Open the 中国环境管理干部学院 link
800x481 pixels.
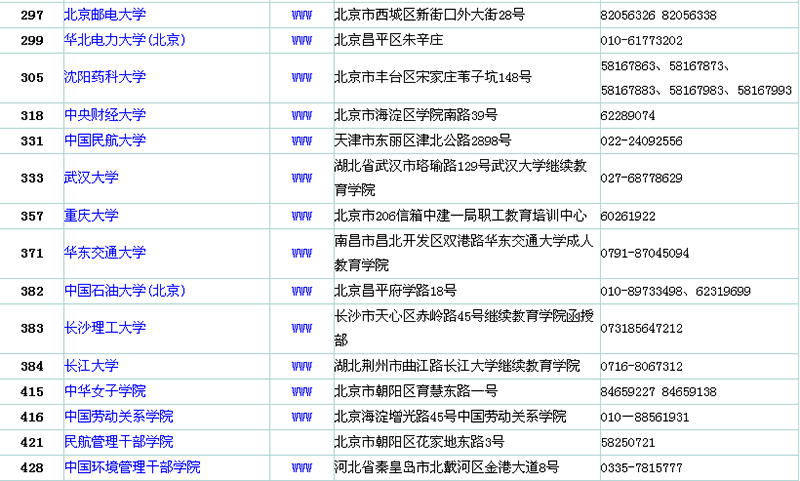[132, 467]
